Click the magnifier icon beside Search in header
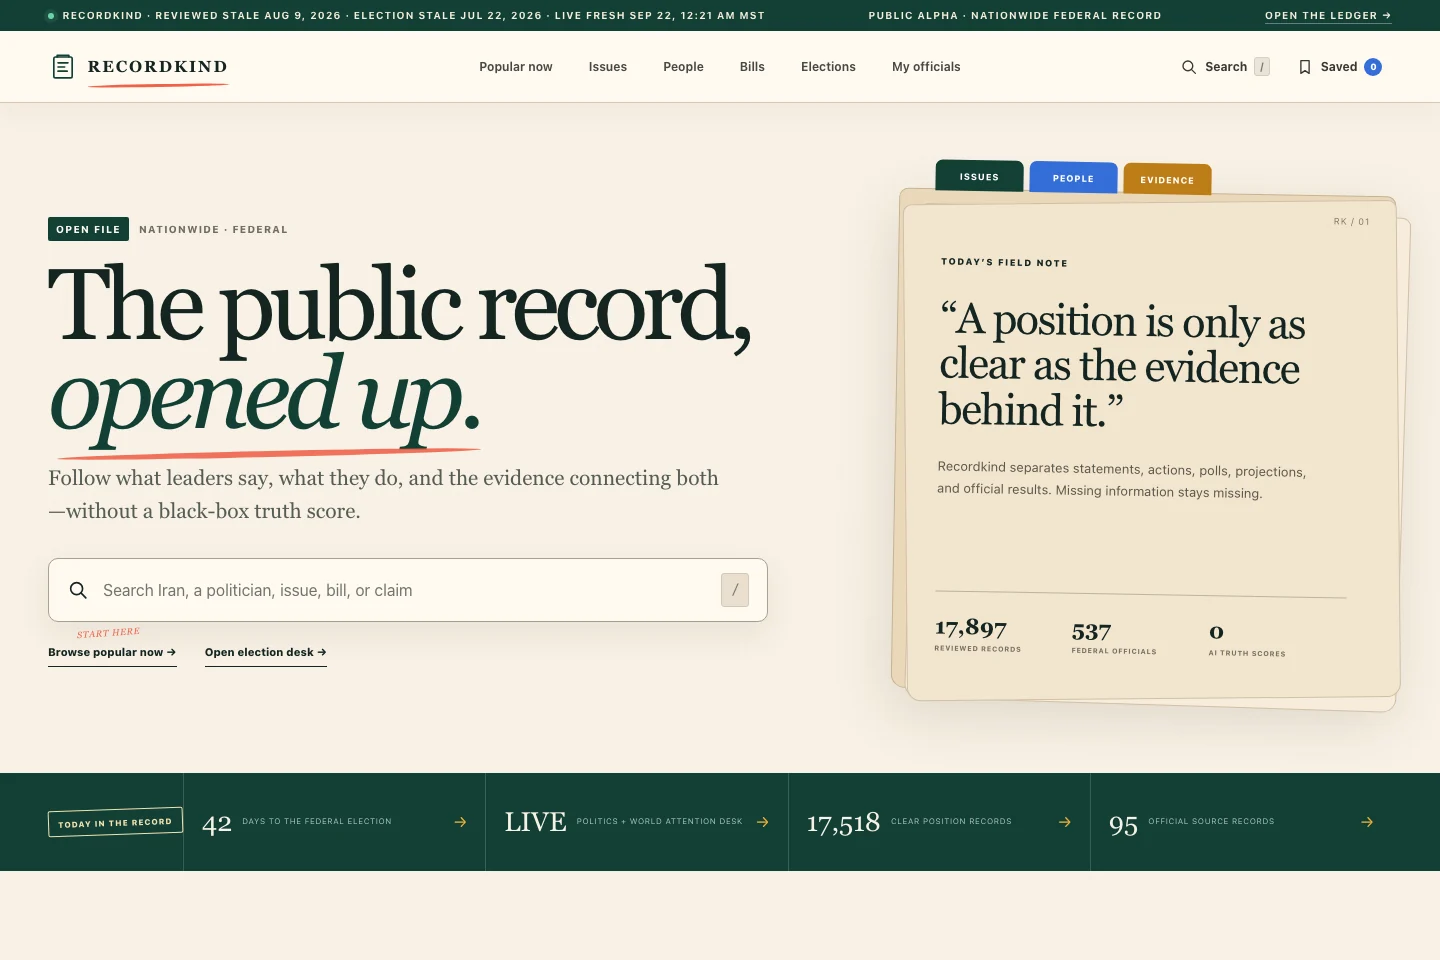This screenshot has width=1440, height=960. (x=1189, y=67)
